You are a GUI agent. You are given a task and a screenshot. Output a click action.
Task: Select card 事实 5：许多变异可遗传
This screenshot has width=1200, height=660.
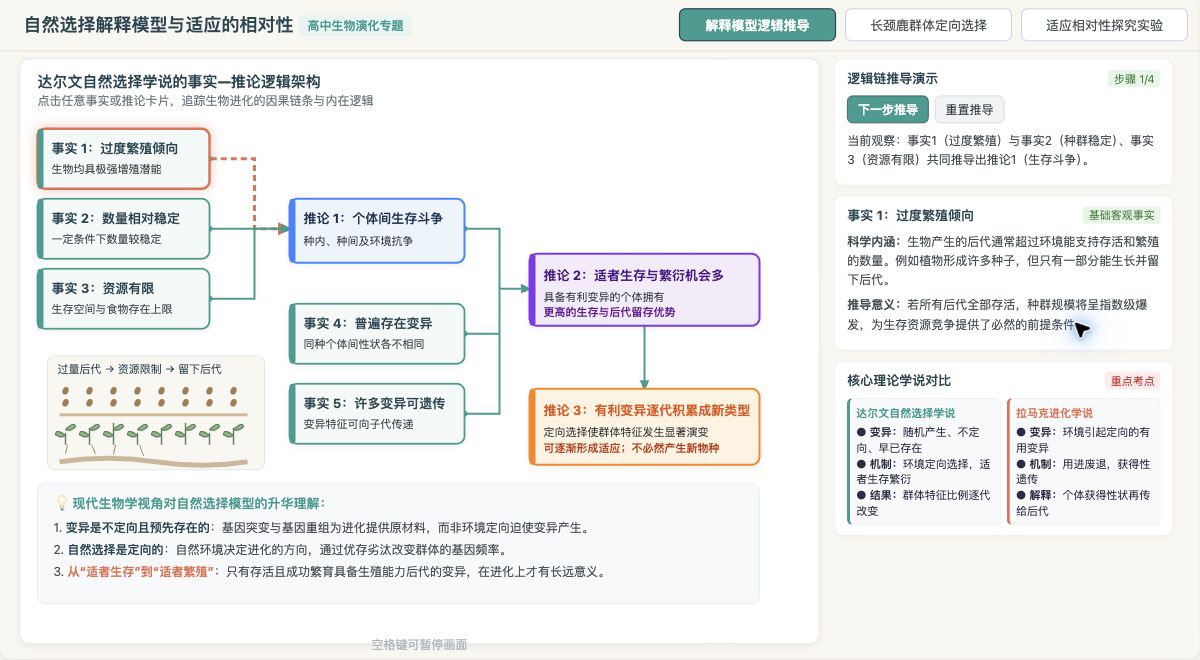[x=377, y=413]
